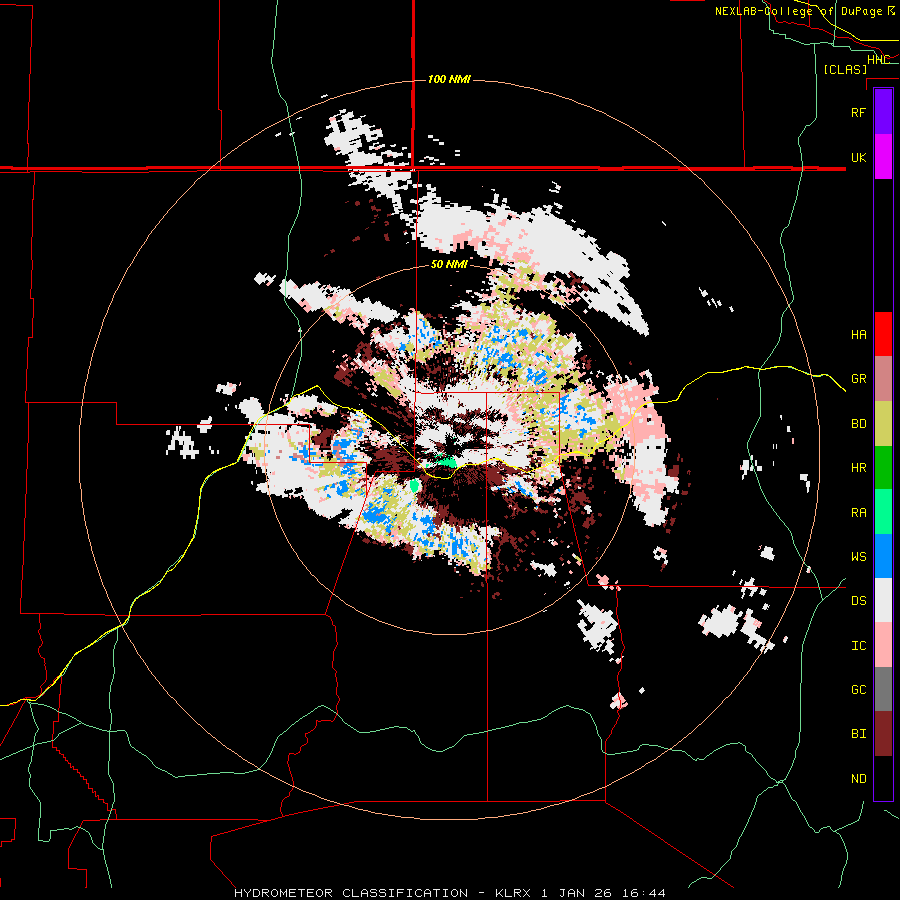The width and height of the screenshot is (900, 900).
Task: Click the DS white legend swatch
Action: (x=883, y=600)
